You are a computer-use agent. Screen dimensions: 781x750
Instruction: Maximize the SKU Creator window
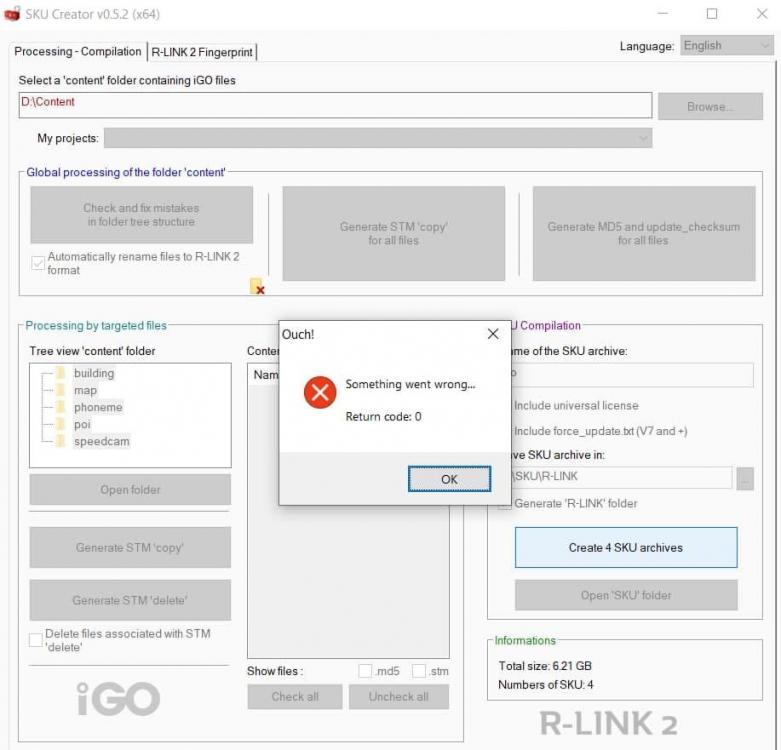pos(712,13)
